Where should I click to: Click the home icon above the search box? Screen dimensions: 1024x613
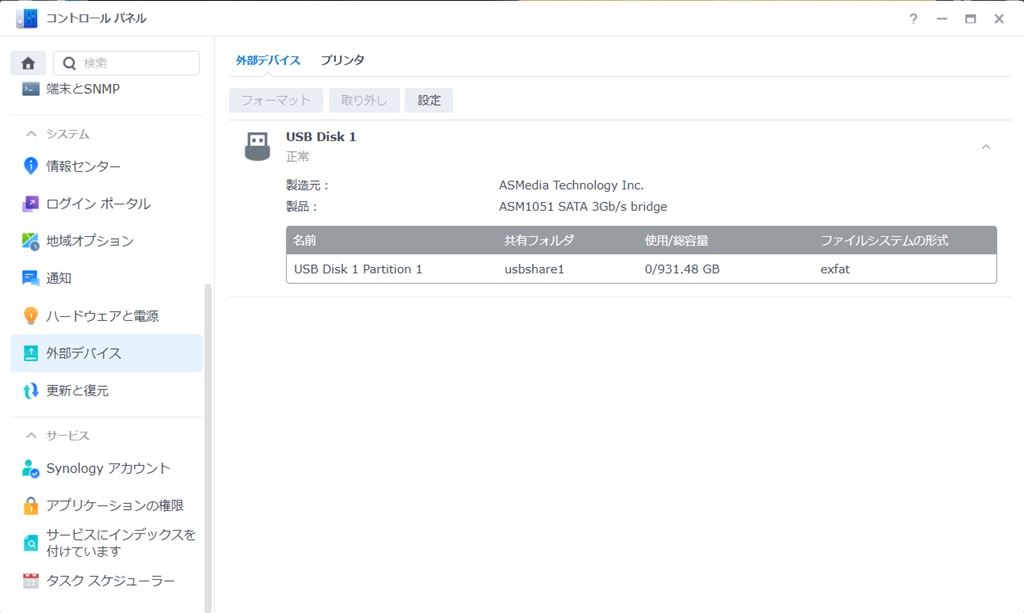27,62
